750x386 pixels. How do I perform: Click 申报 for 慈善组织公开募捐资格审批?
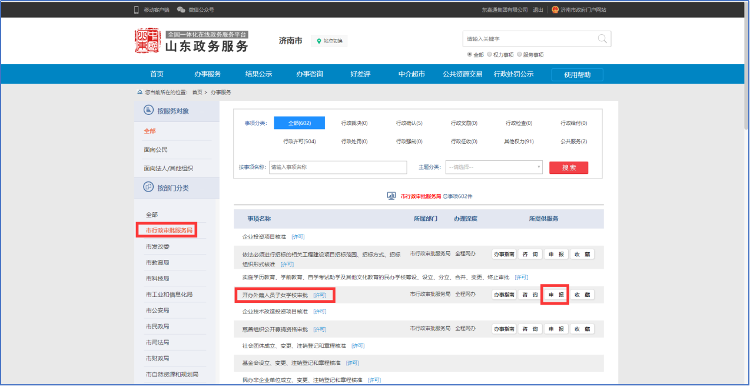click(x=556, y=329)
